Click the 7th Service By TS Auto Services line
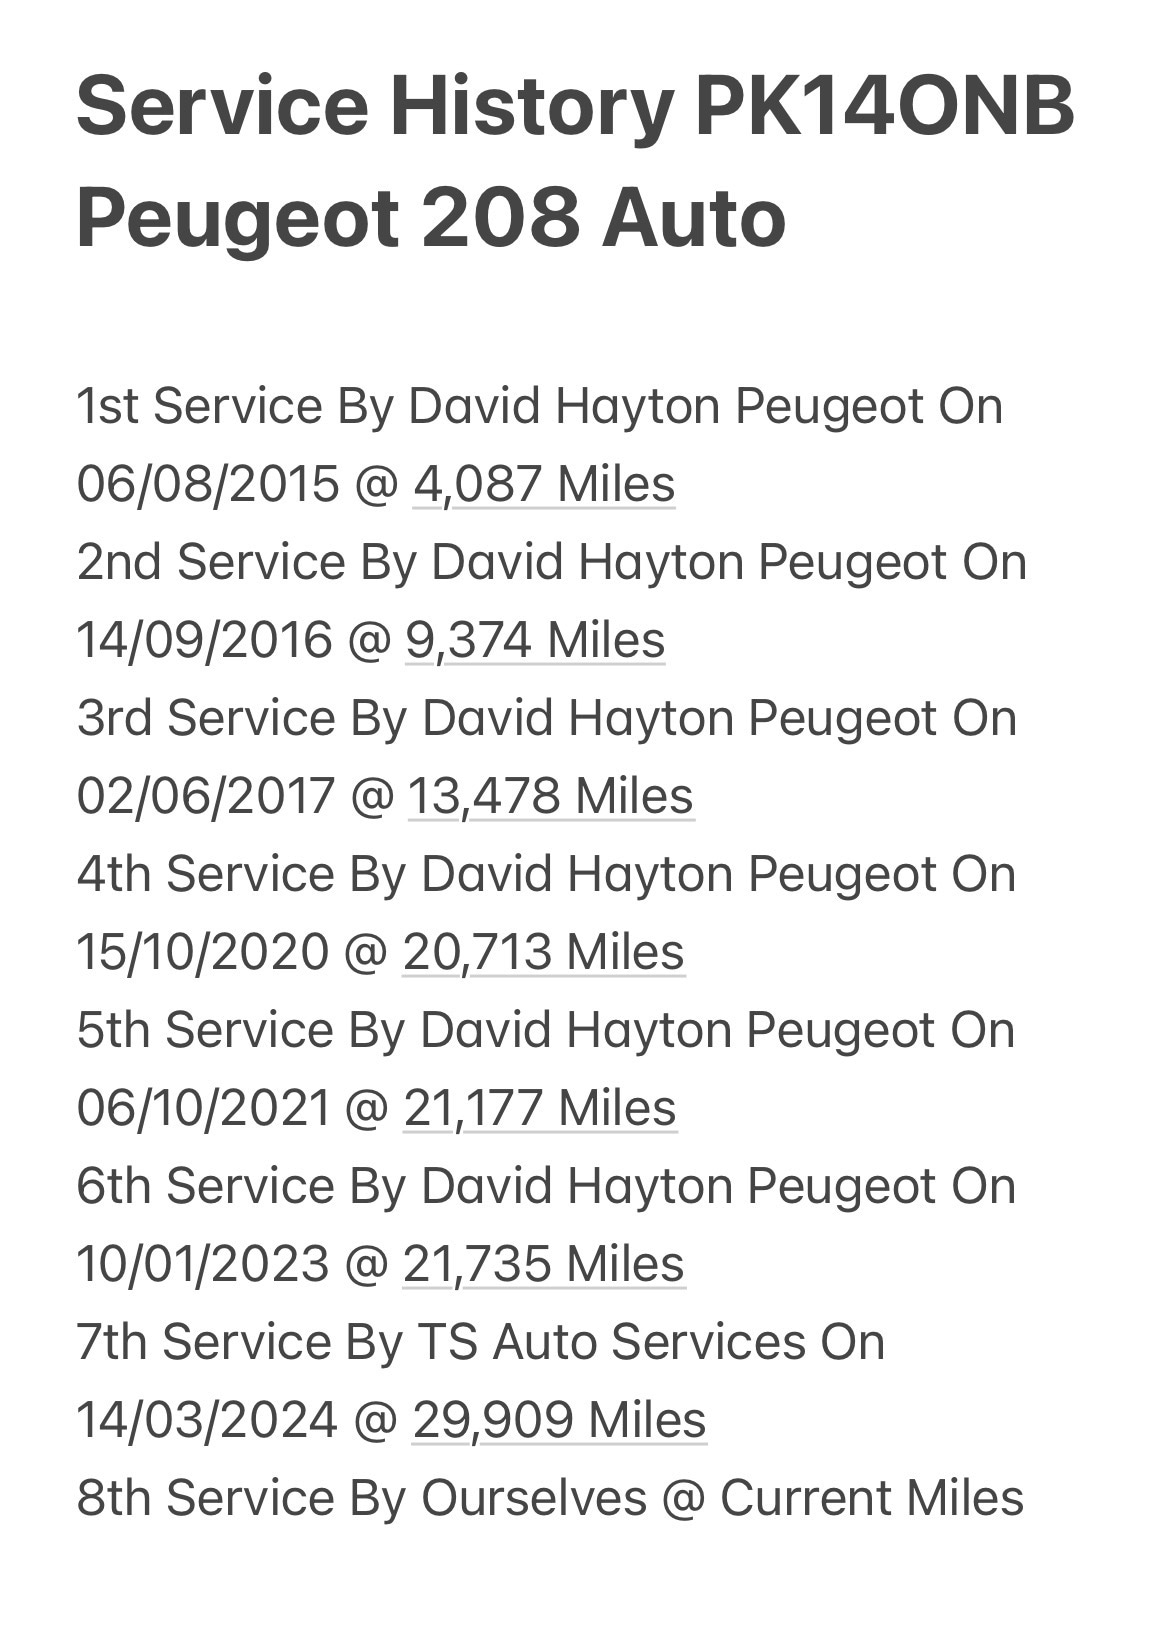This screenshot has height=1638, width=1170. (x=480, y=1342)
